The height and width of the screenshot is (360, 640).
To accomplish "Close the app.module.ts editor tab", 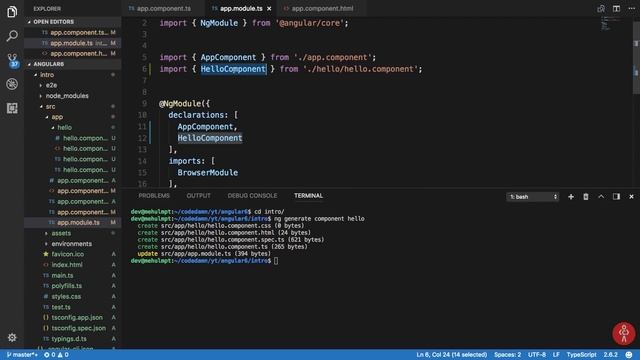I will pos(269,9).
